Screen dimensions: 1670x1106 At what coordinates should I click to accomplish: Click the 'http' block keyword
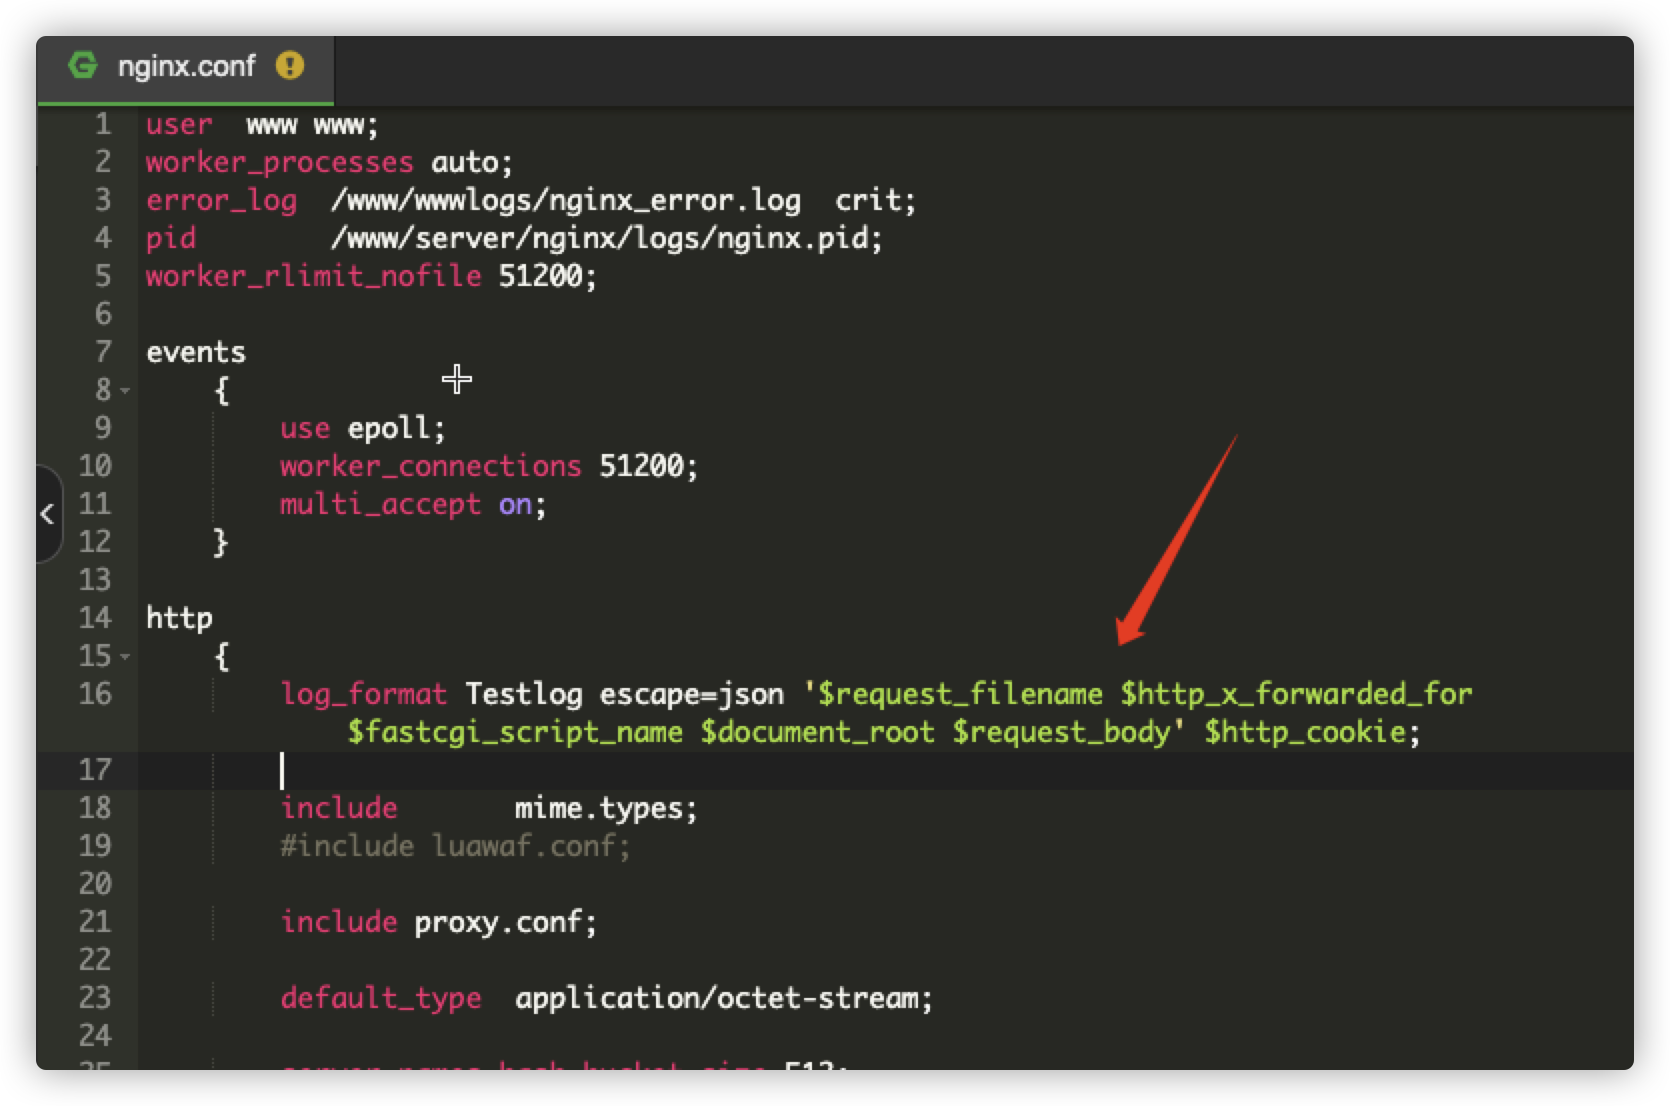(x=179, y=618)
